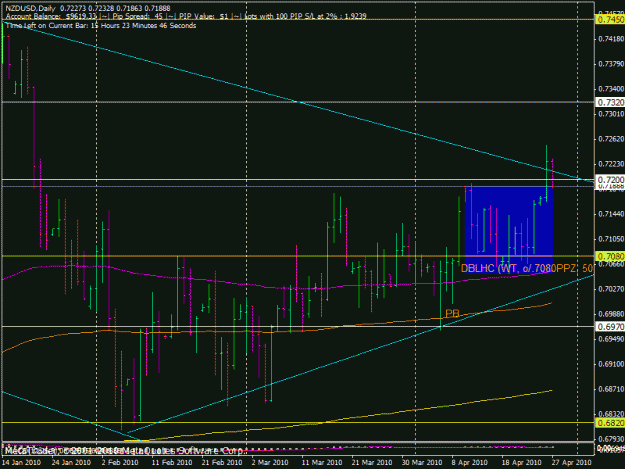Click the 21 Feb 2010 date label

coord(222,462)
